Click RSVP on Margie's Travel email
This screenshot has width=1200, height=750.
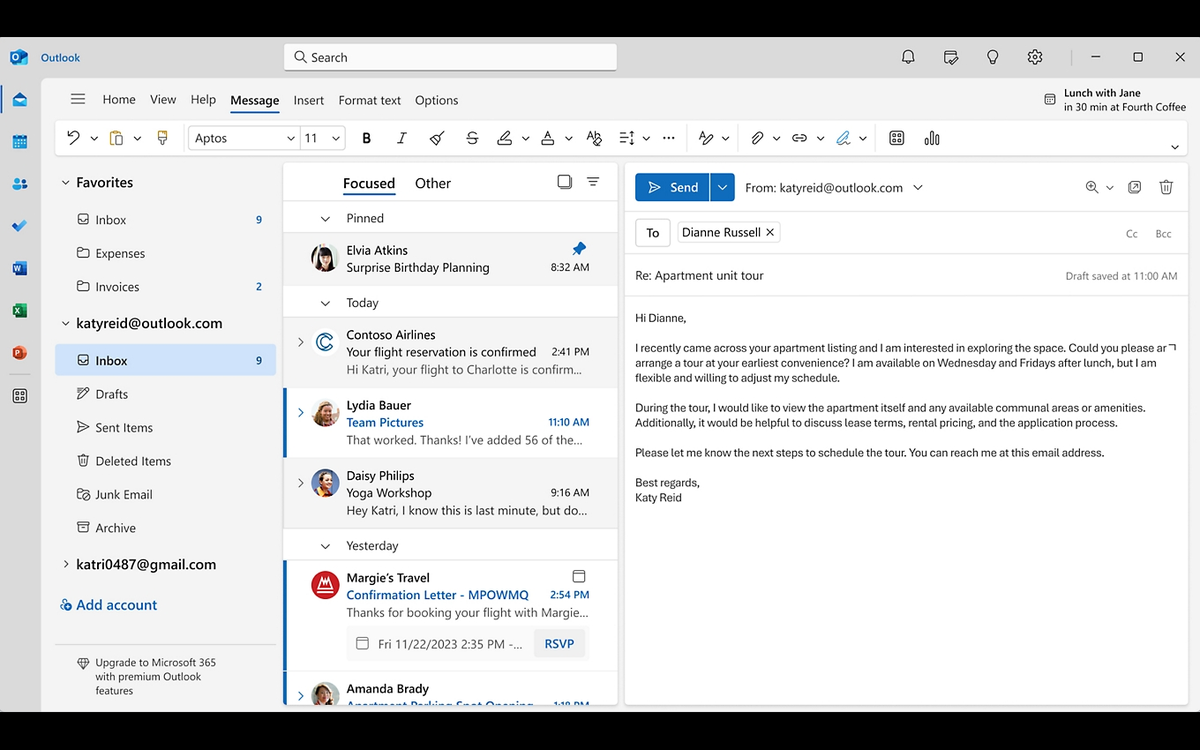click(x=559, y=643)
